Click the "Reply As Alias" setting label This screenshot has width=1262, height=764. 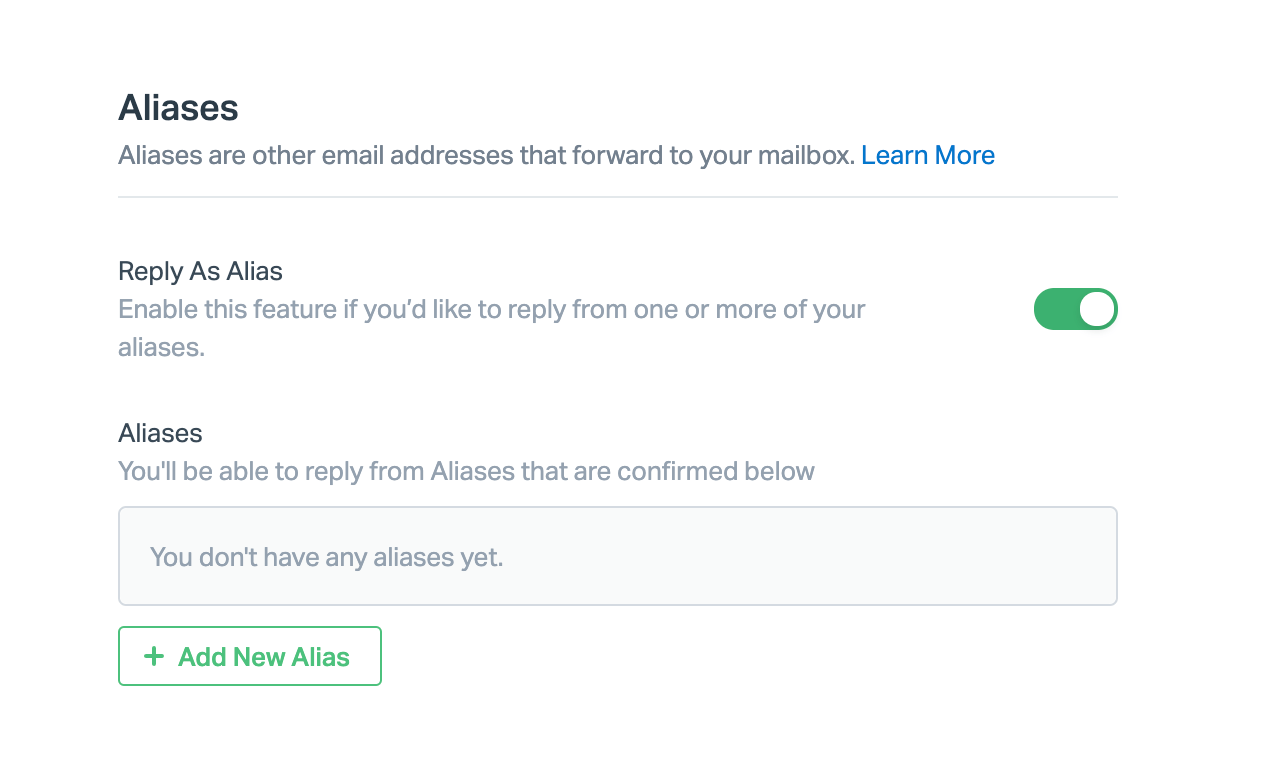200,271
